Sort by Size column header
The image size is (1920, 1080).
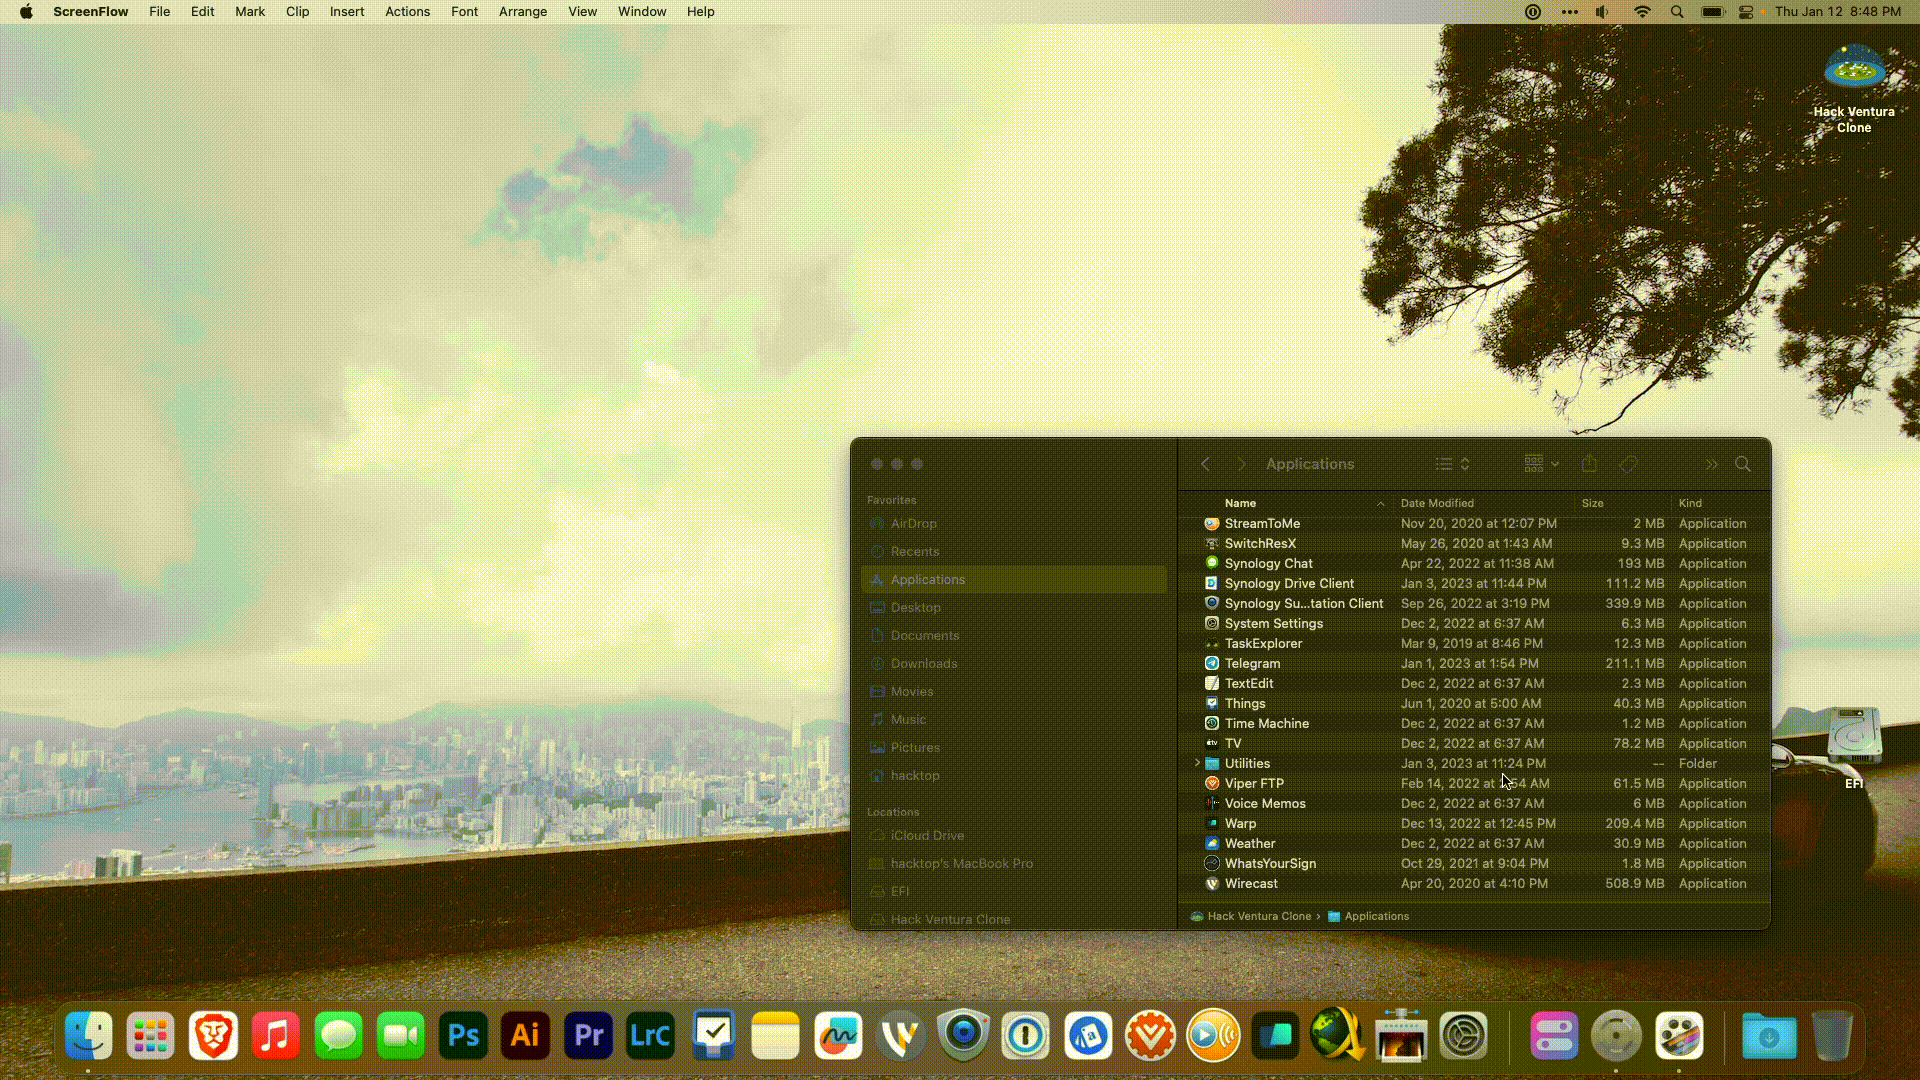[1593, 503]
